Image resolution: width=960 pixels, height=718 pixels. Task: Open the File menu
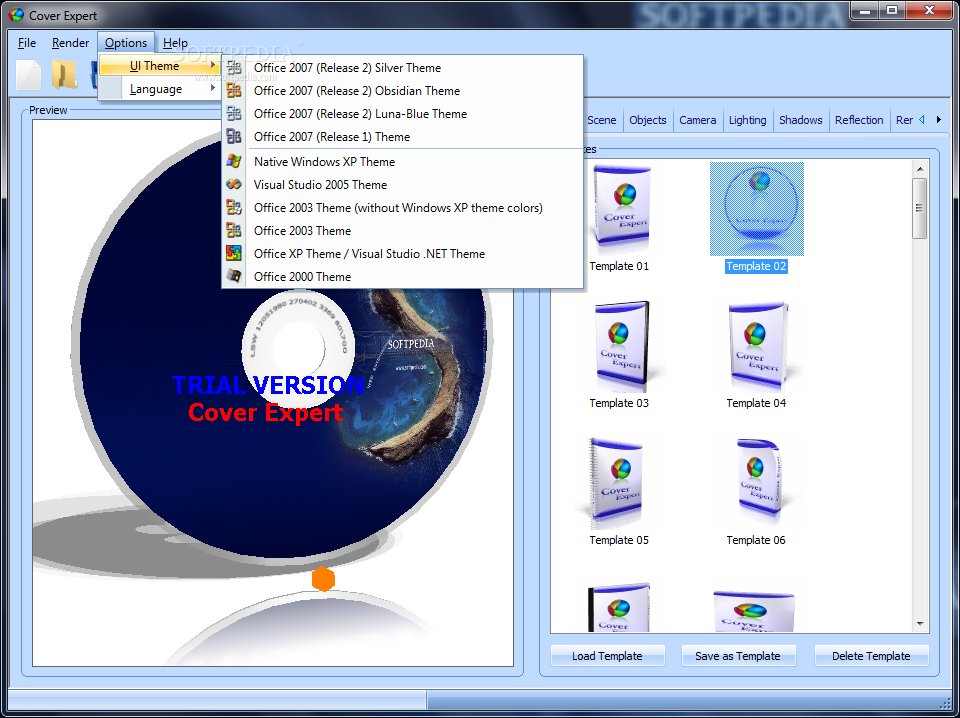(x=27, y=43)
